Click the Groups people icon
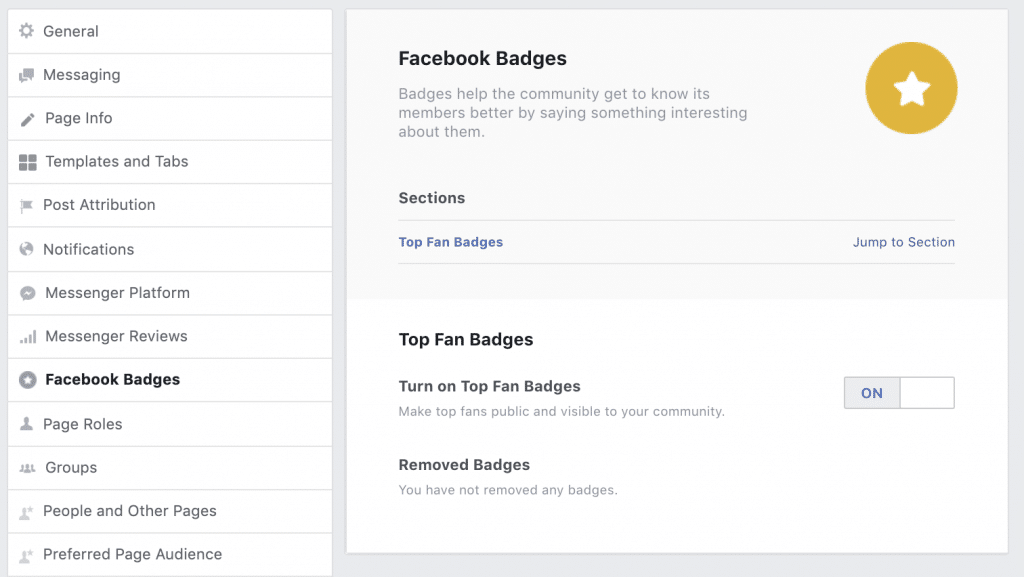Image resolution: width=1024 pixels, height=577 pixels. click(x=27, y=468)
